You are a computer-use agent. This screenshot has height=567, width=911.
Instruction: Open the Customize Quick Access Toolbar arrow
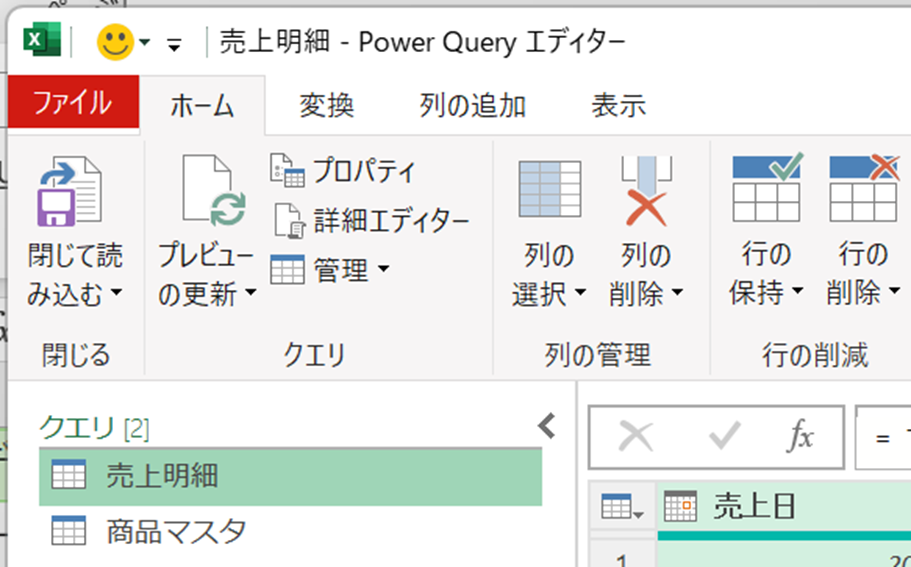click(174, 44)
